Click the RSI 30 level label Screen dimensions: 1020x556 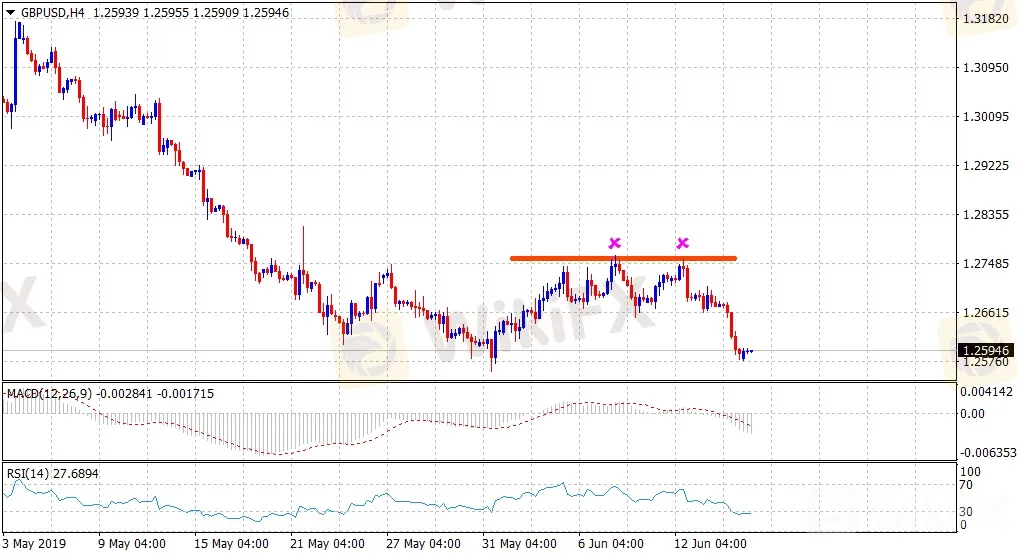965,511
